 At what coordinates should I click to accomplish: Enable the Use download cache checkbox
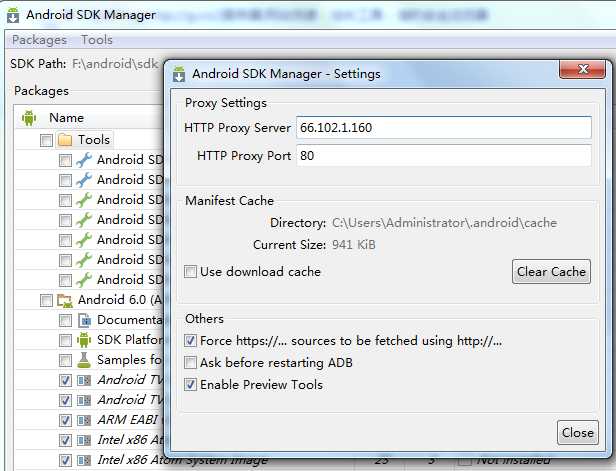191,271
